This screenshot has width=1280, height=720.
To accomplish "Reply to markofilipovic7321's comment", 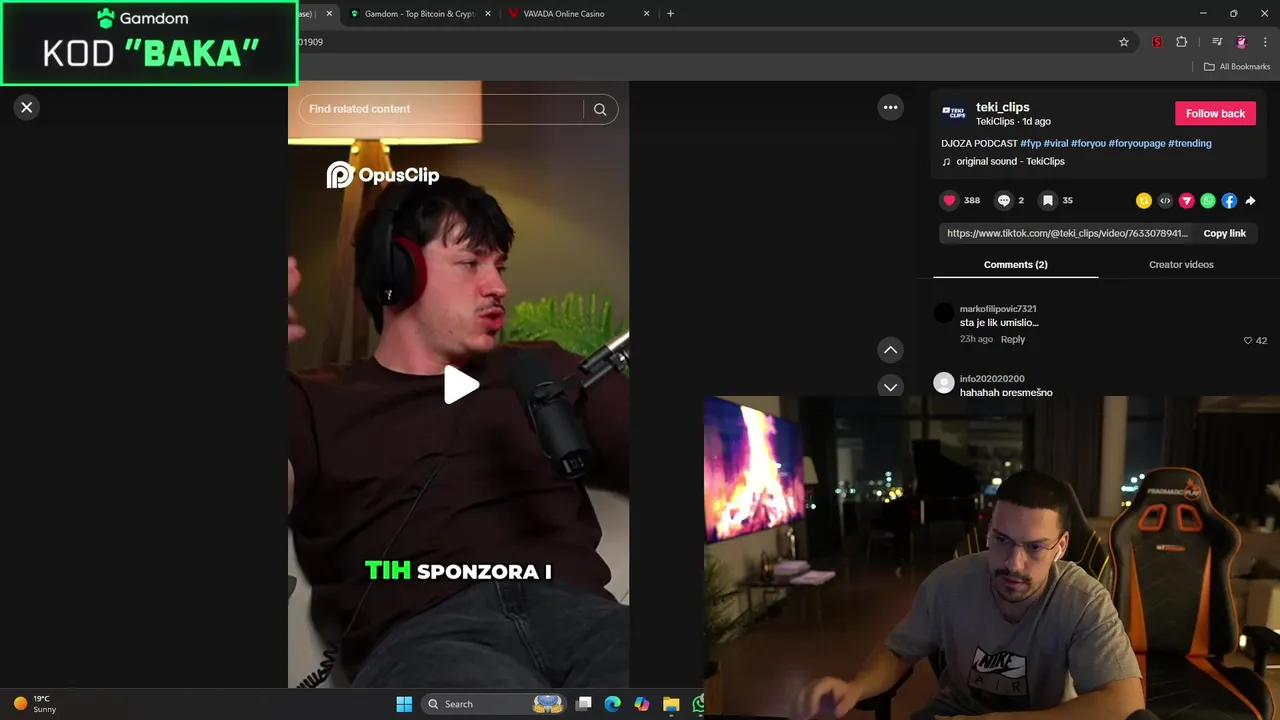I will tap(1013, 339).
